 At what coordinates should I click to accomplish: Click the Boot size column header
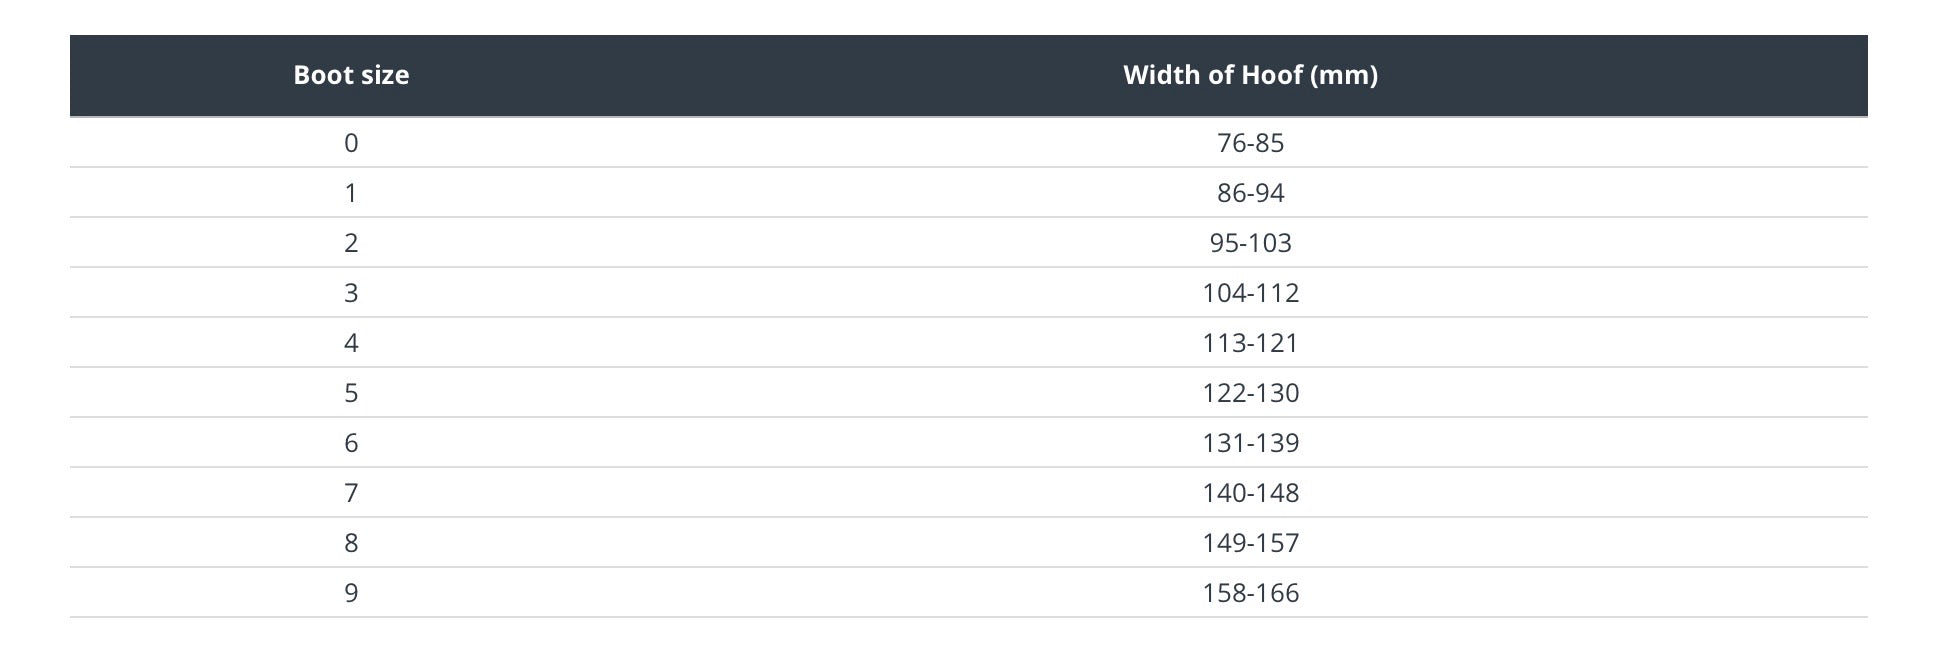coord(351,75)
